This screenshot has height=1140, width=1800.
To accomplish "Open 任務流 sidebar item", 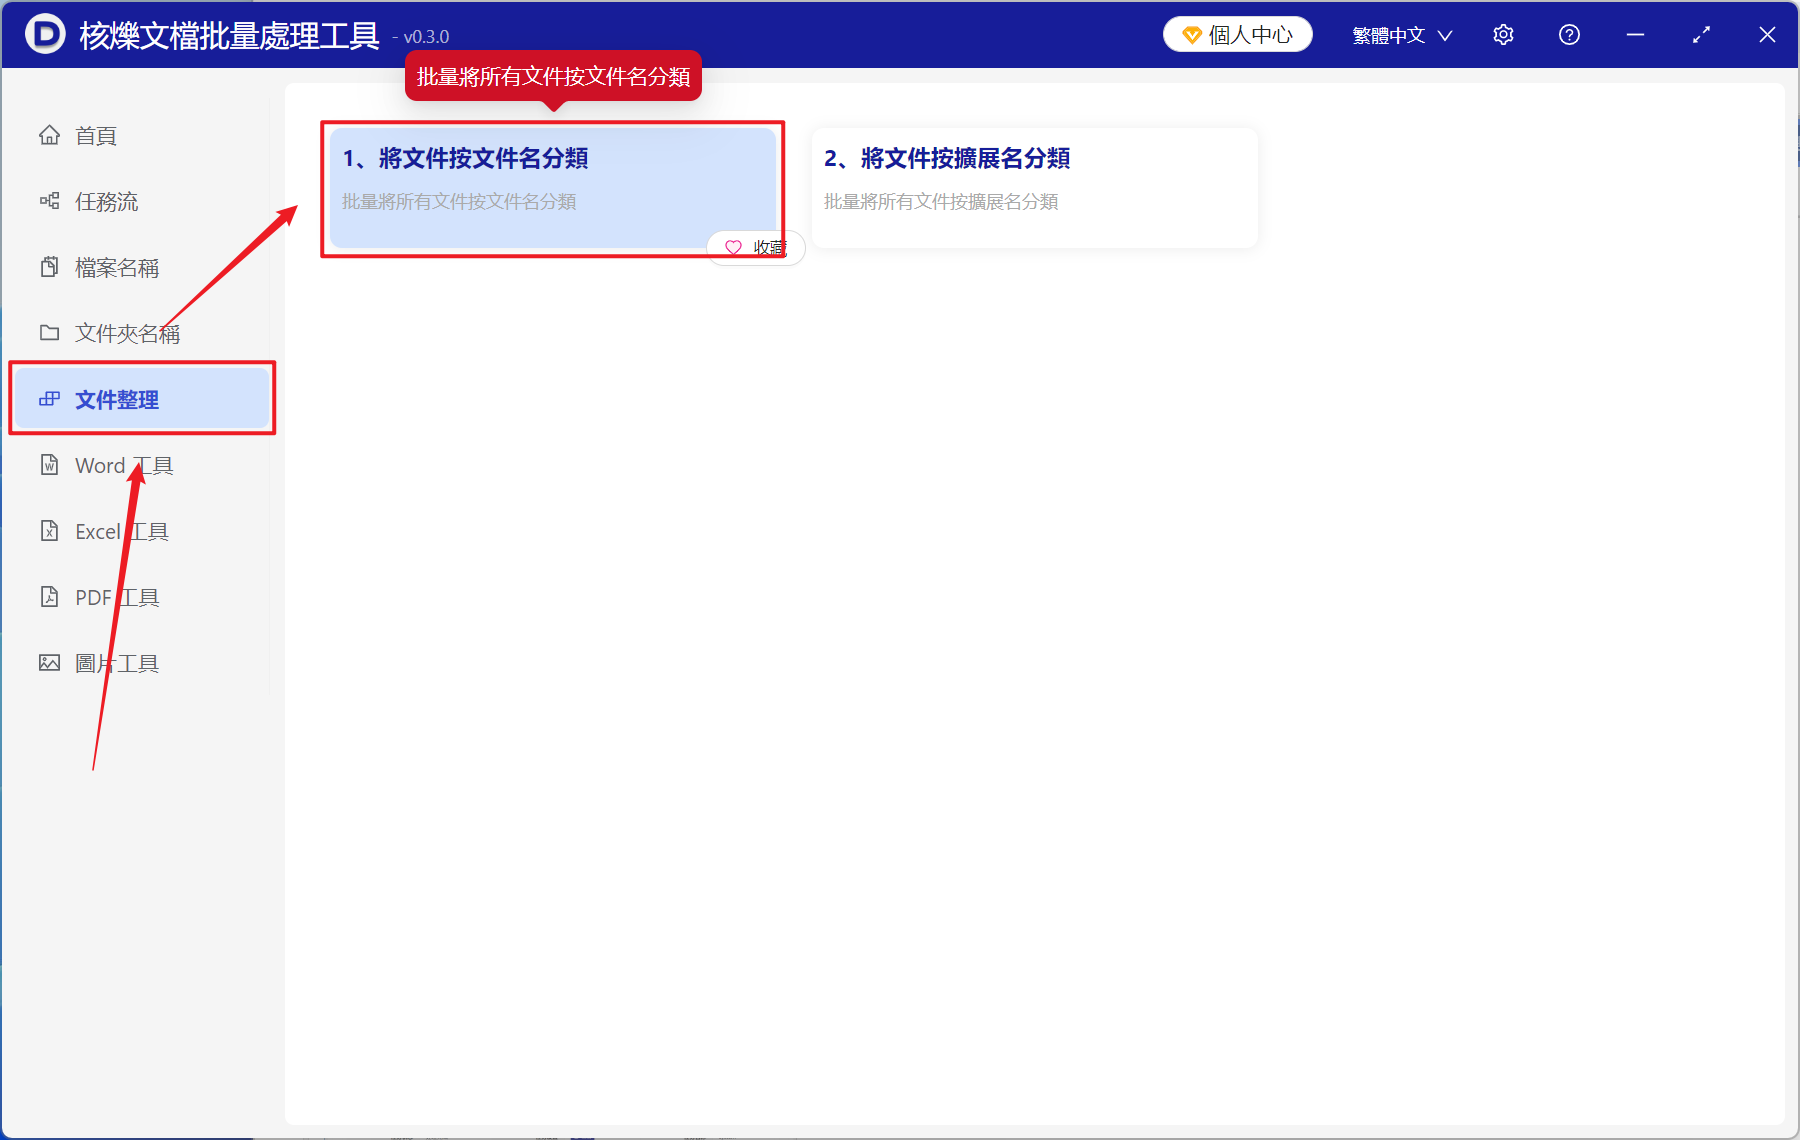I will coord(141,201).
